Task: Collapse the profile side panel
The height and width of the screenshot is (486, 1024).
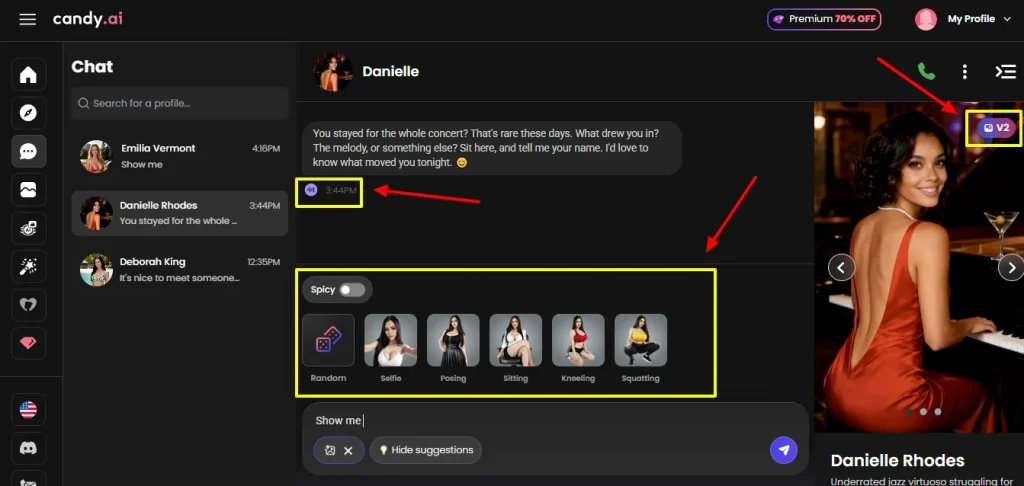Action: pyautogui.click(x=1004, y=72)
